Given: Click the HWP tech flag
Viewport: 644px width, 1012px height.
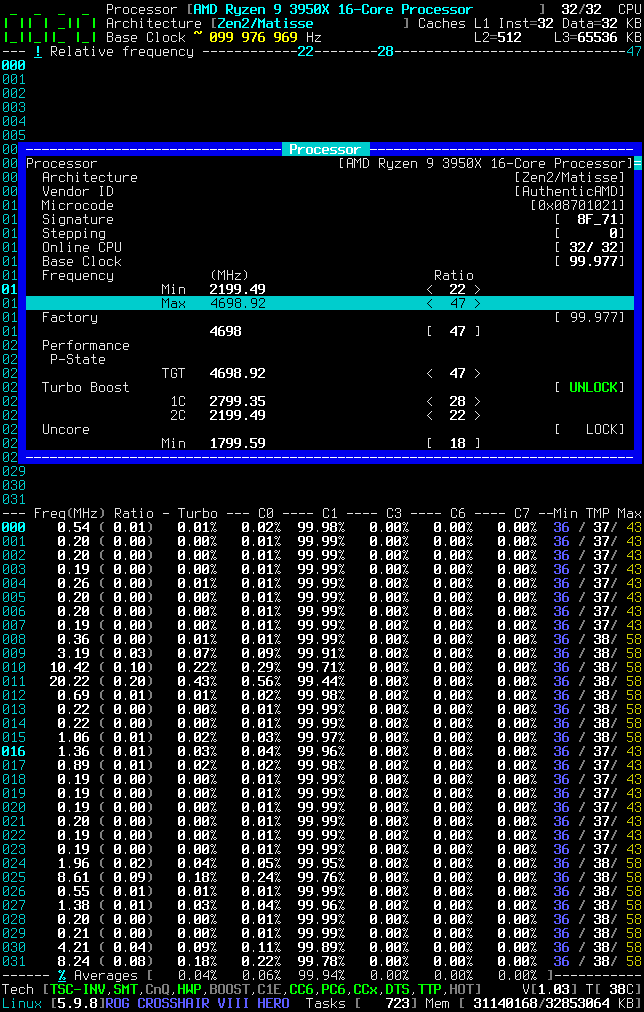Looking at the screenshot, I should 190,989.
